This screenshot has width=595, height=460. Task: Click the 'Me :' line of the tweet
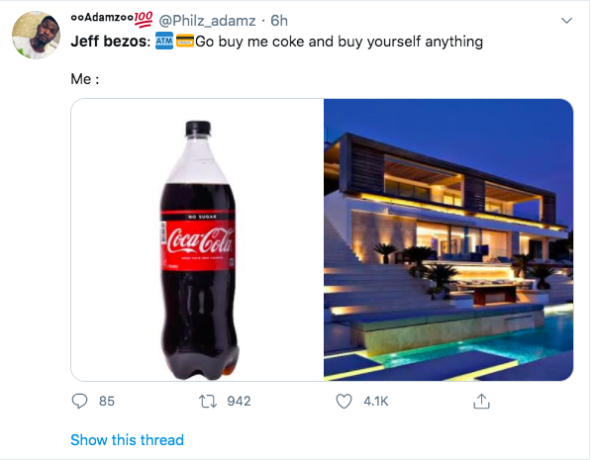click(85, 79)
